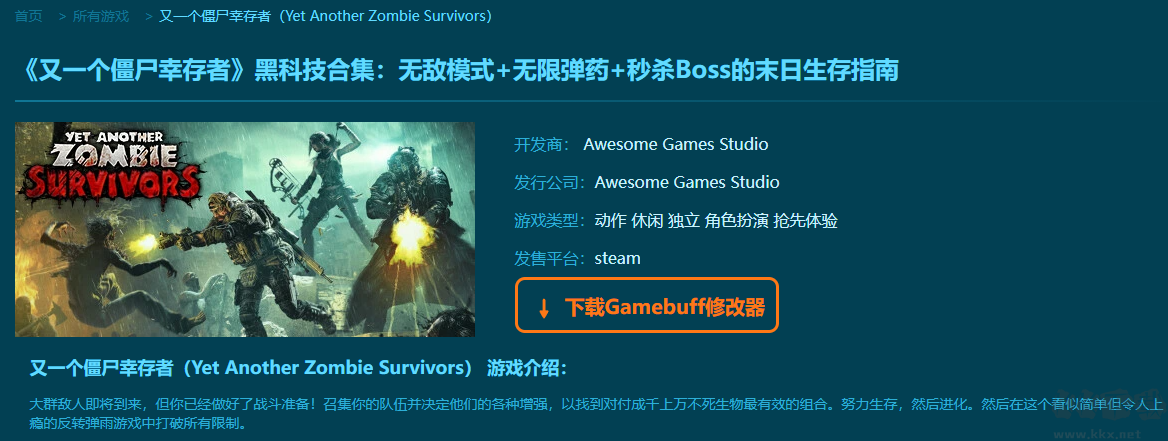Click the 黑科技合集 page title heading
This screenshot has width=1168, height=441.
(457, 71)
